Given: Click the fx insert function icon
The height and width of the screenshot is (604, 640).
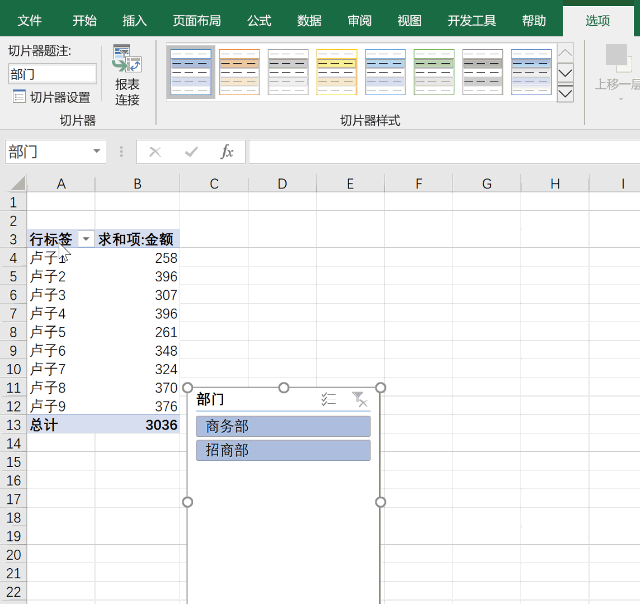Looking at the screenshot, I should tap(227, 152).
